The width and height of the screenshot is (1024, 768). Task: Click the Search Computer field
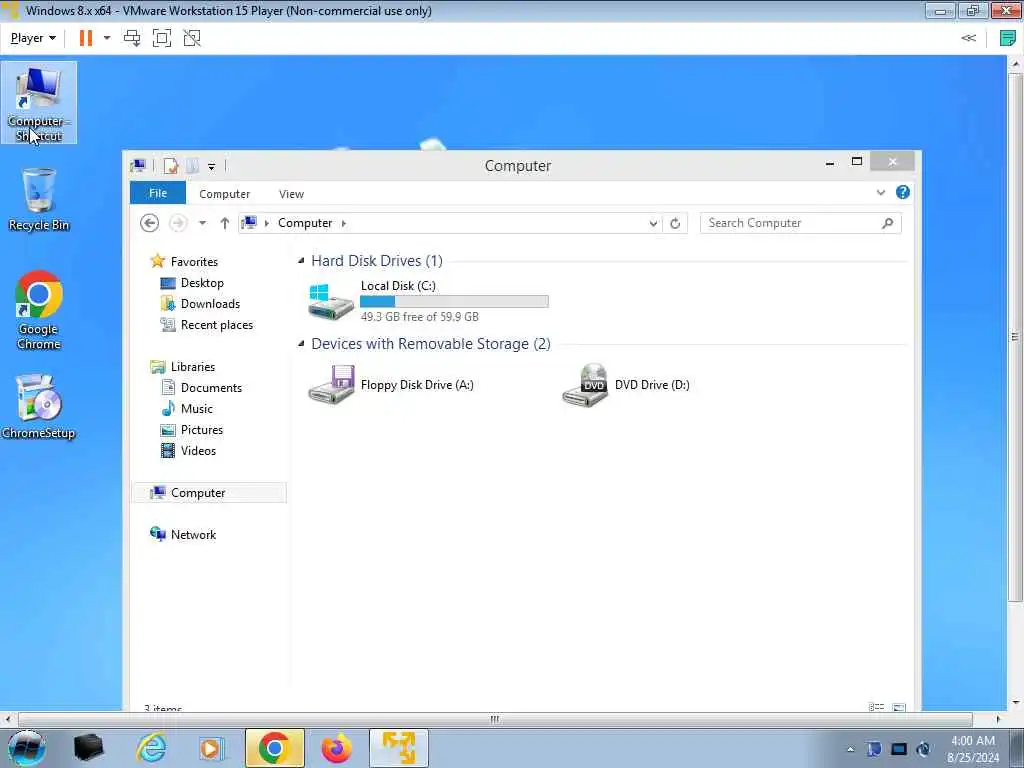[x=800, y=223]
